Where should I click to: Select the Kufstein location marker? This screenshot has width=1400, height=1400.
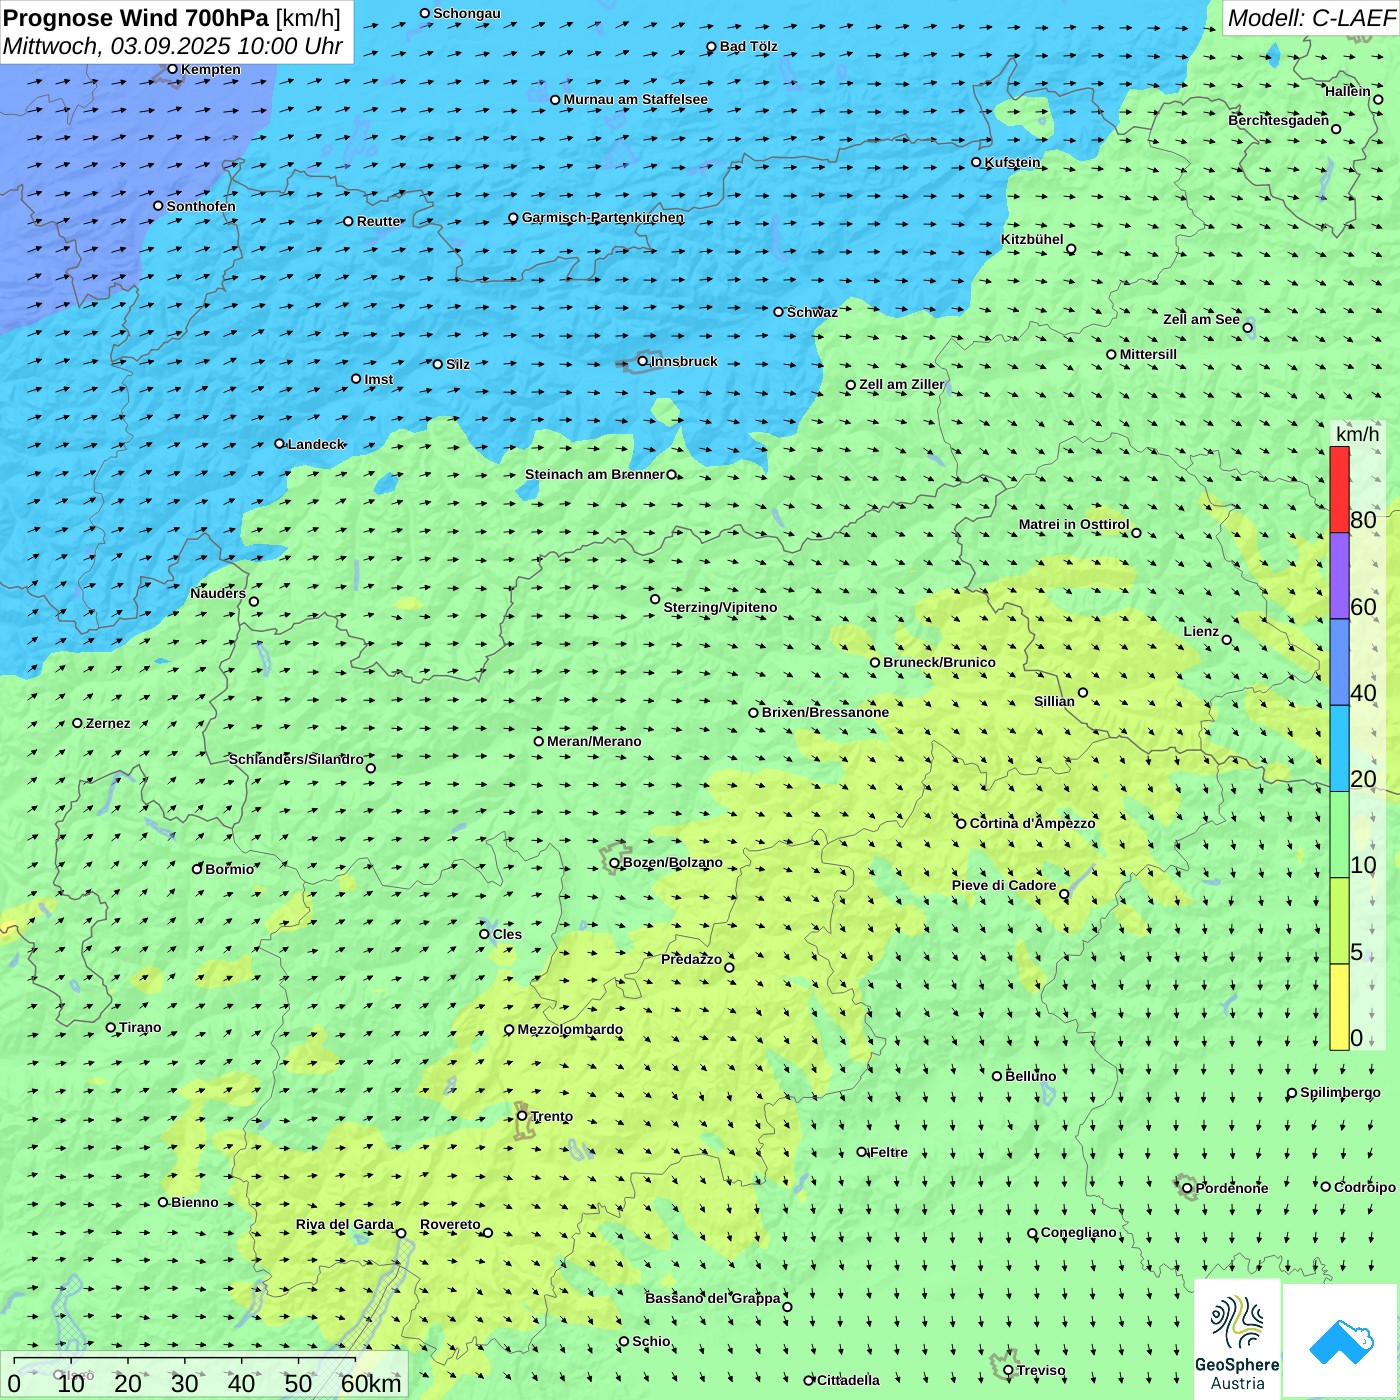[977, 162]
